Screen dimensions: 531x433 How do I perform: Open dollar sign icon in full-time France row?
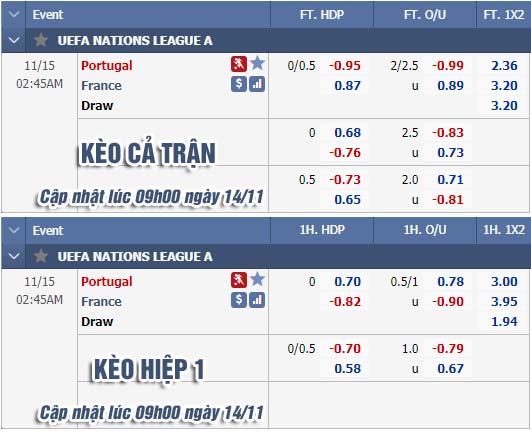tap(239, 84)
